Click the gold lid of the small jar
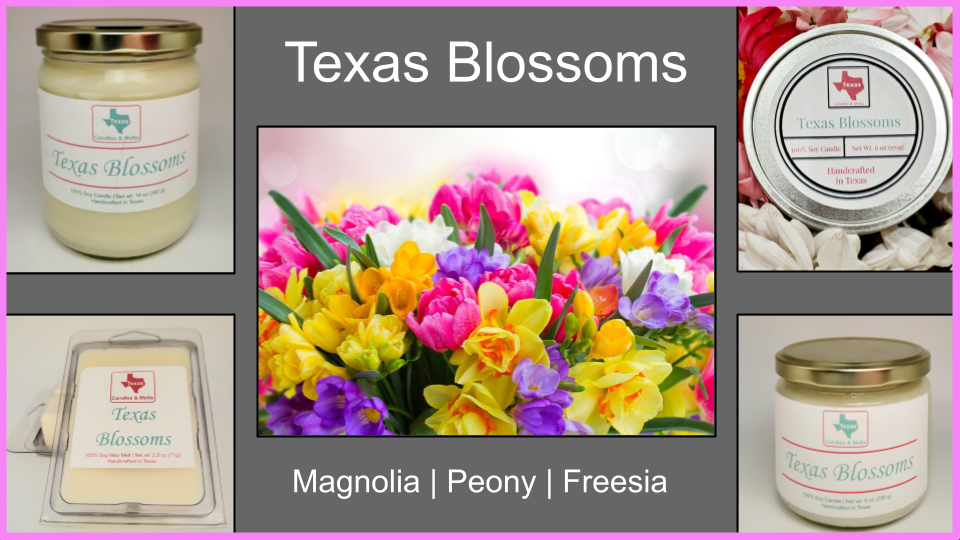 click(x=852, y=362)
